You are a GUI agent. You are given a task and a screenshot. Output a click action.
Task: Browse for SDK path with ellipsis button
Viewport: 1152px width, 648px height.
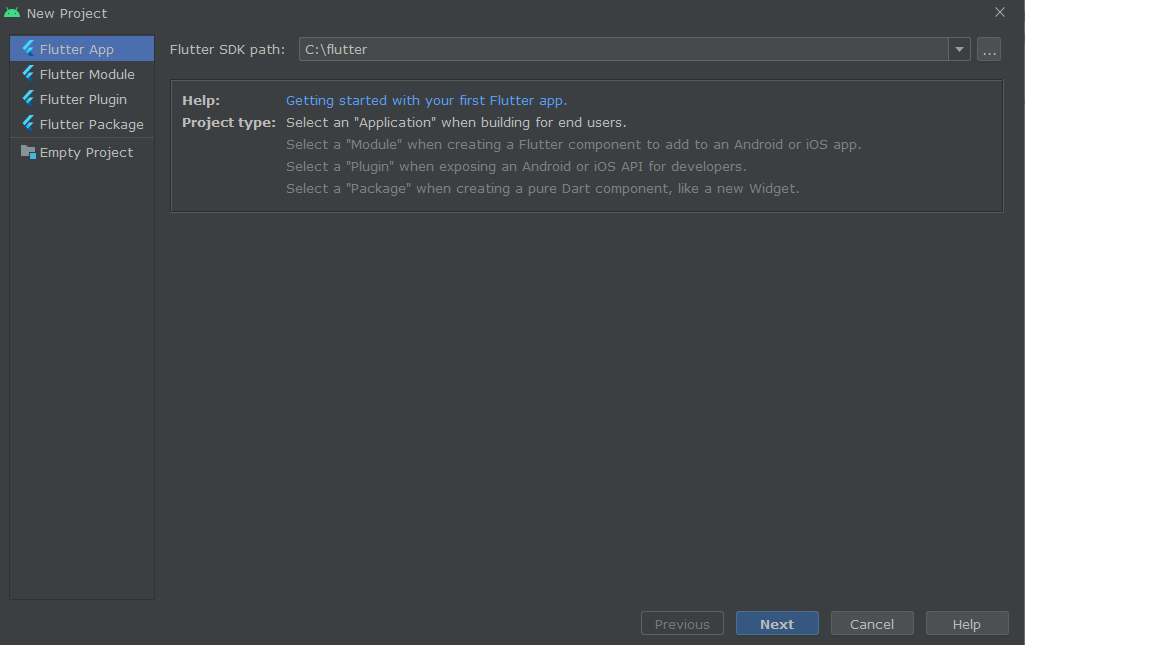(989, 49)
